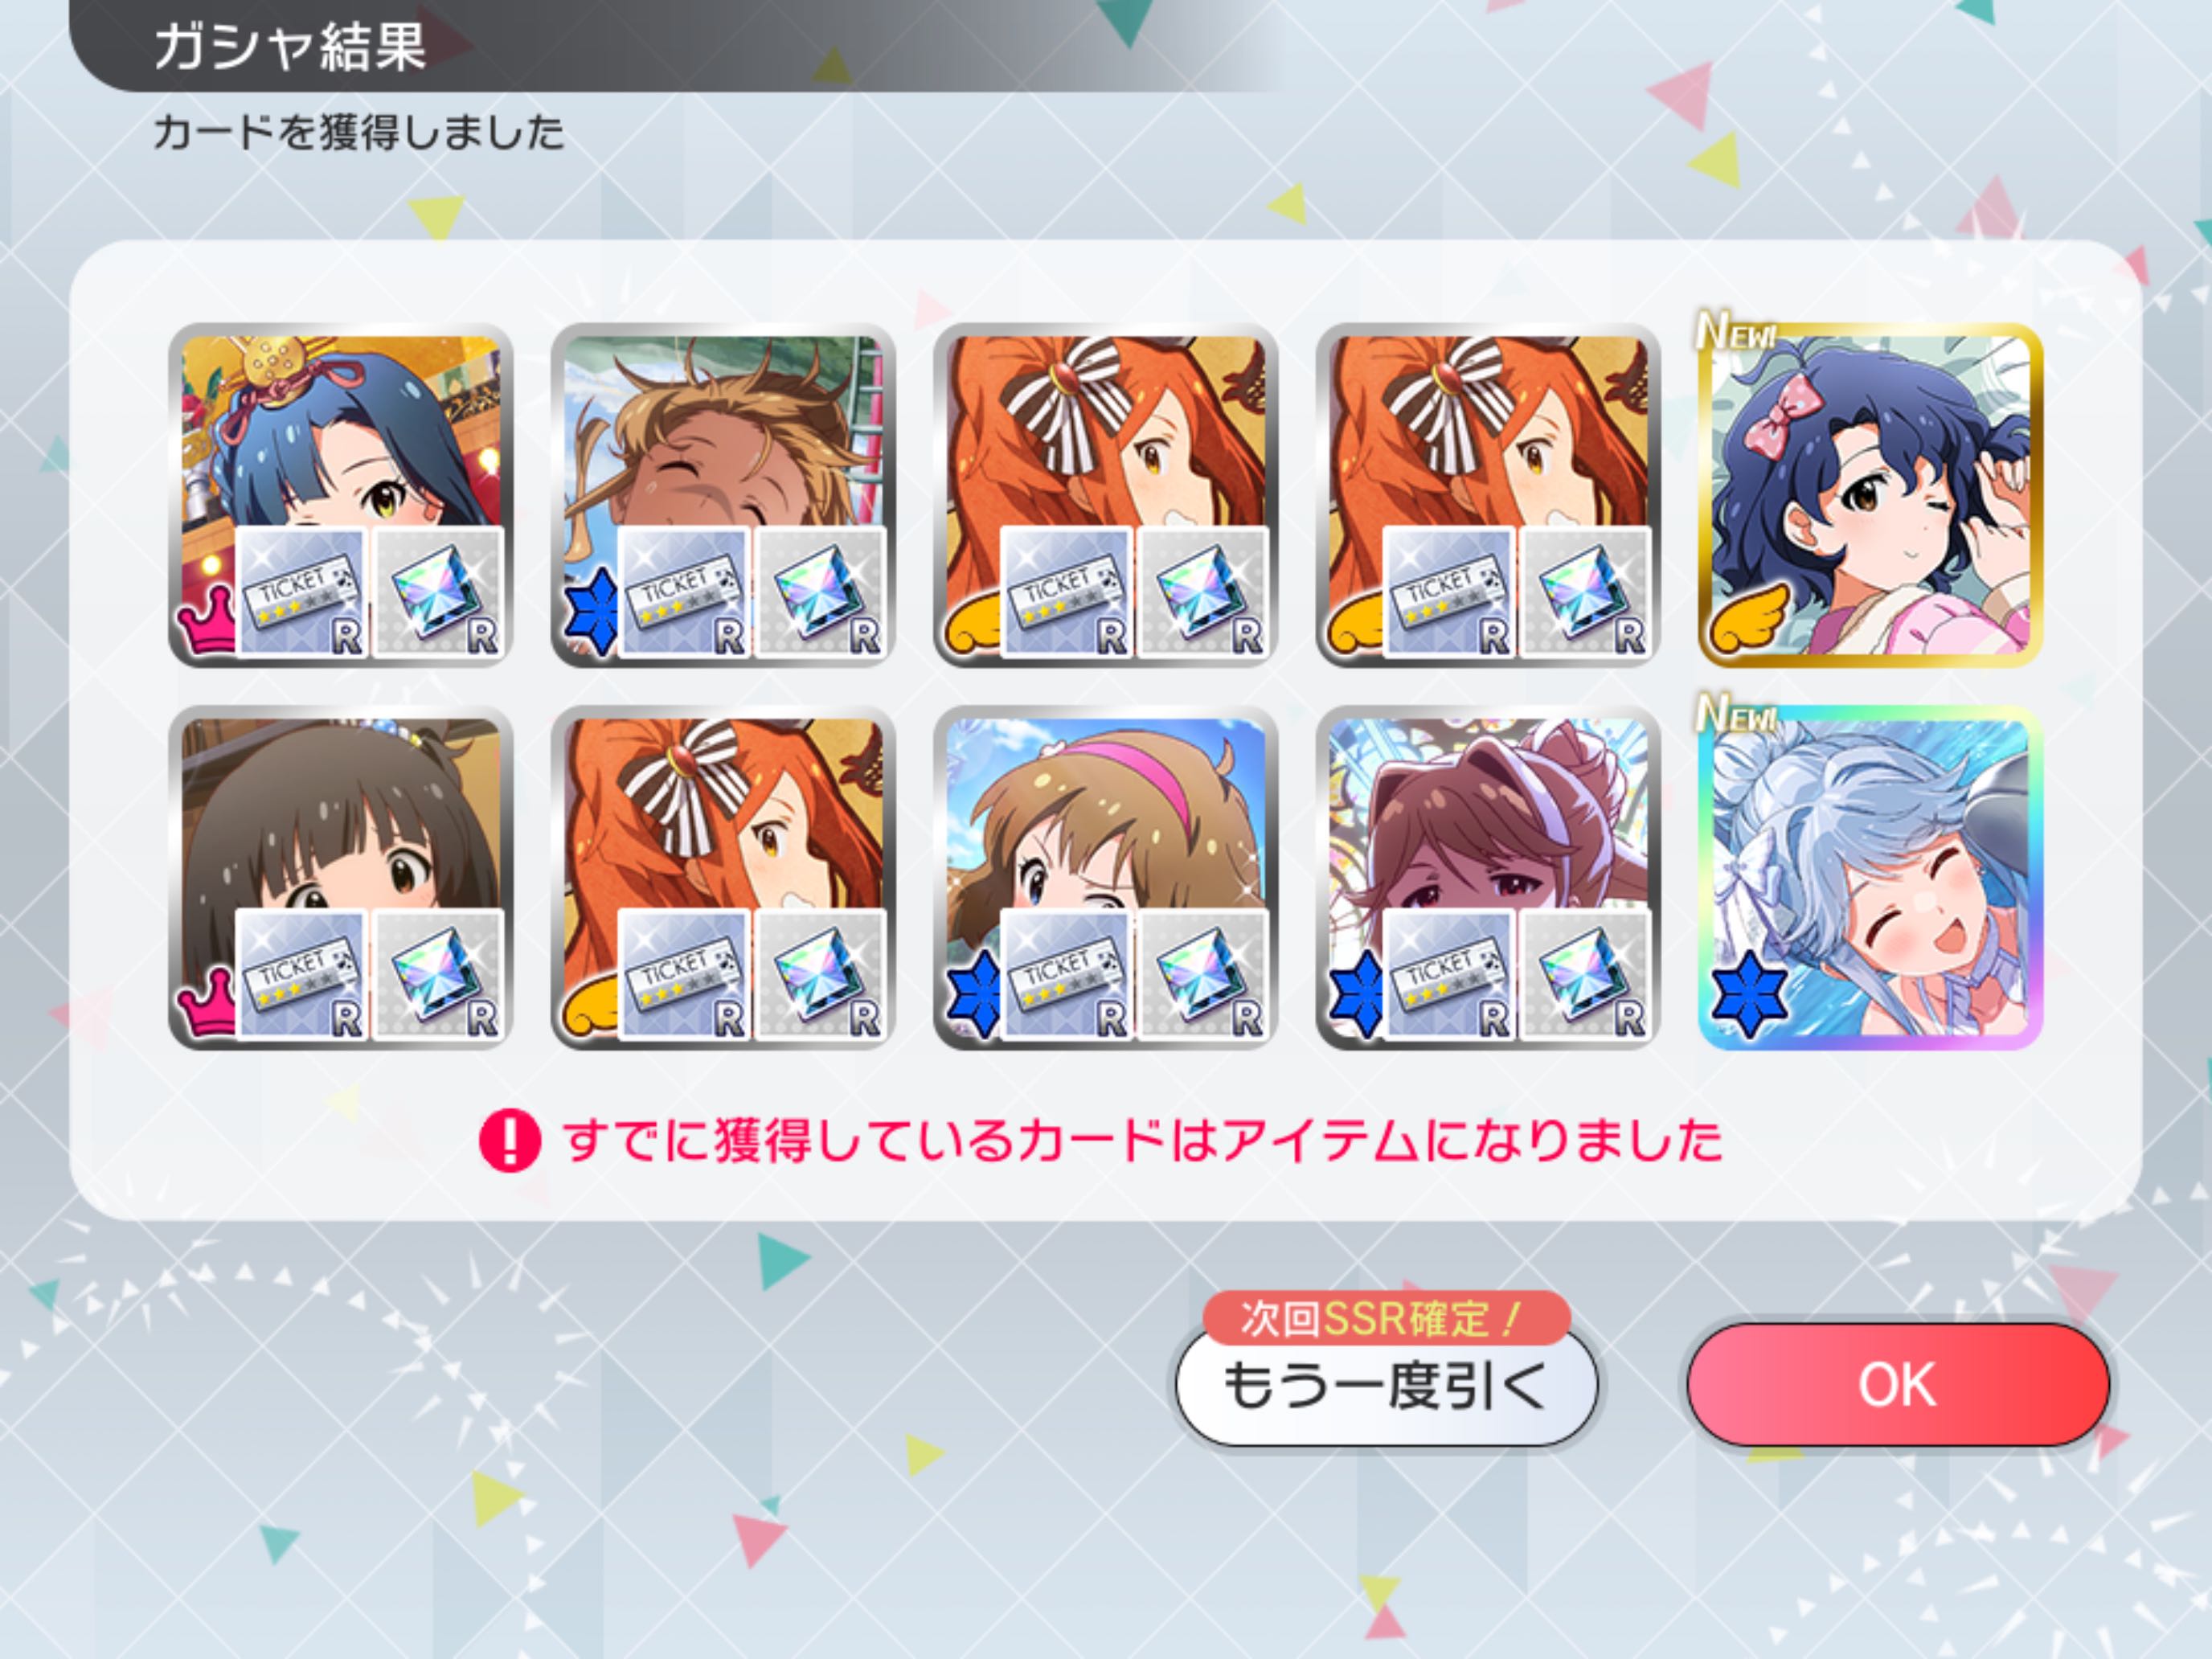Tap prism gem icon on bear-eared girl card
The height and width of the screenshot is (1659, 2212).
(x=1585, y=975)
